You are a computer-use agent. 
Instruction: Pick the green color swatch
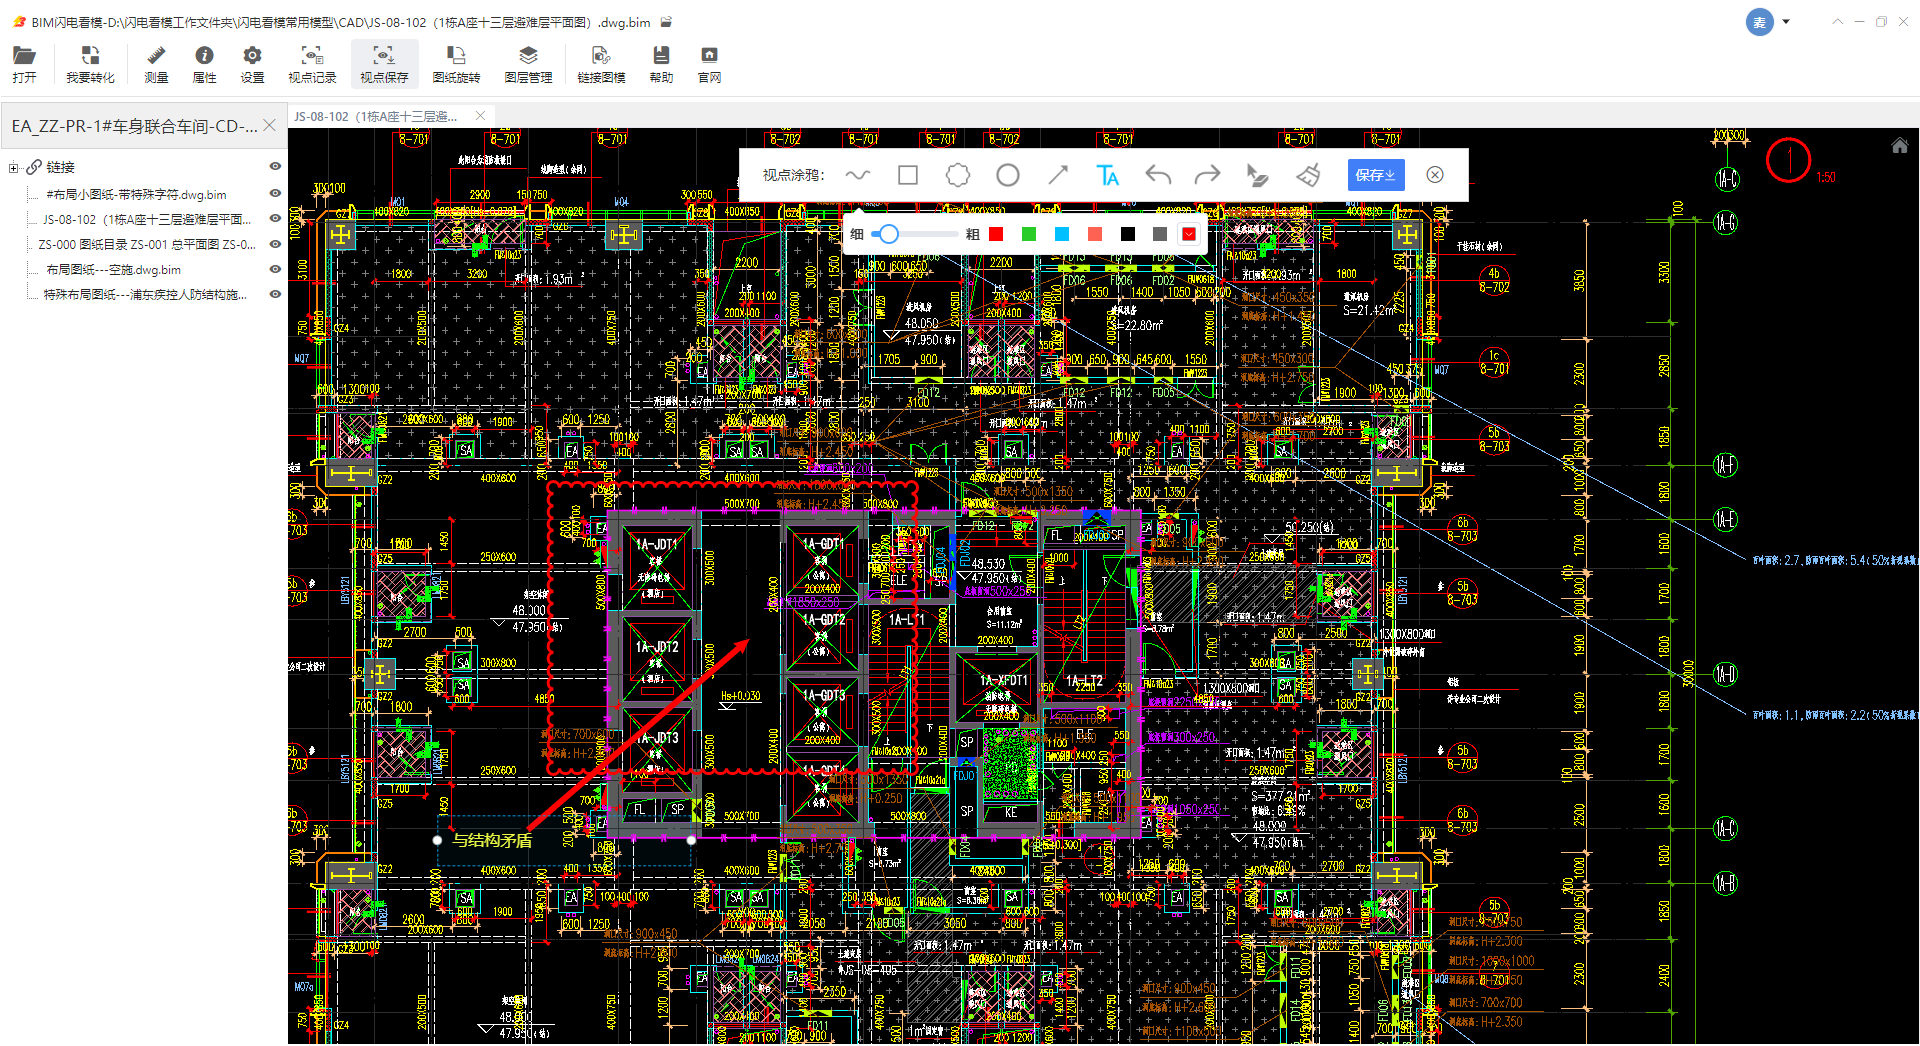(x=1029, y=234)
